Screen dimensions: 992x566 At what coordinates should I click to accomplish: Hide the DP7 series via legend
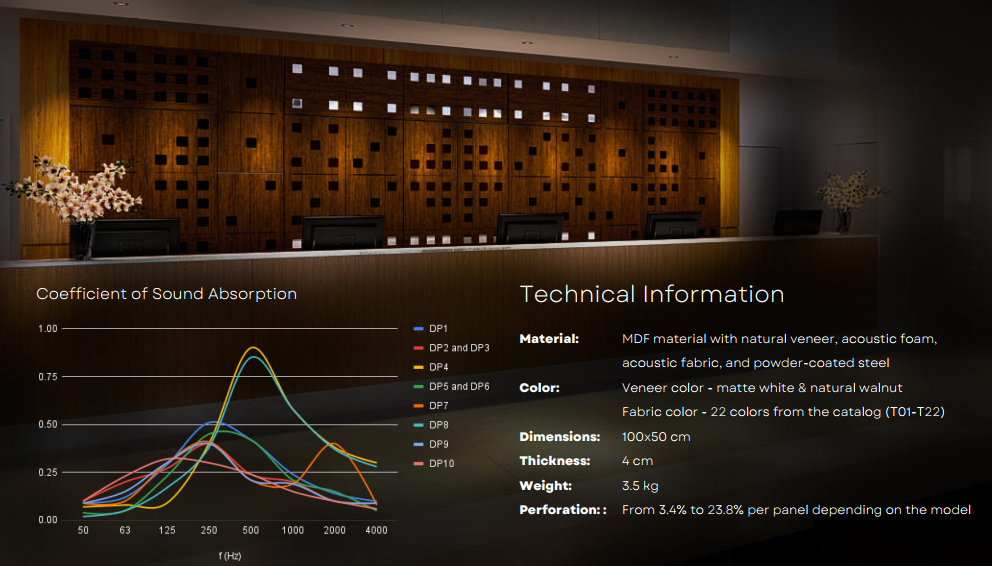click(439, 405)
